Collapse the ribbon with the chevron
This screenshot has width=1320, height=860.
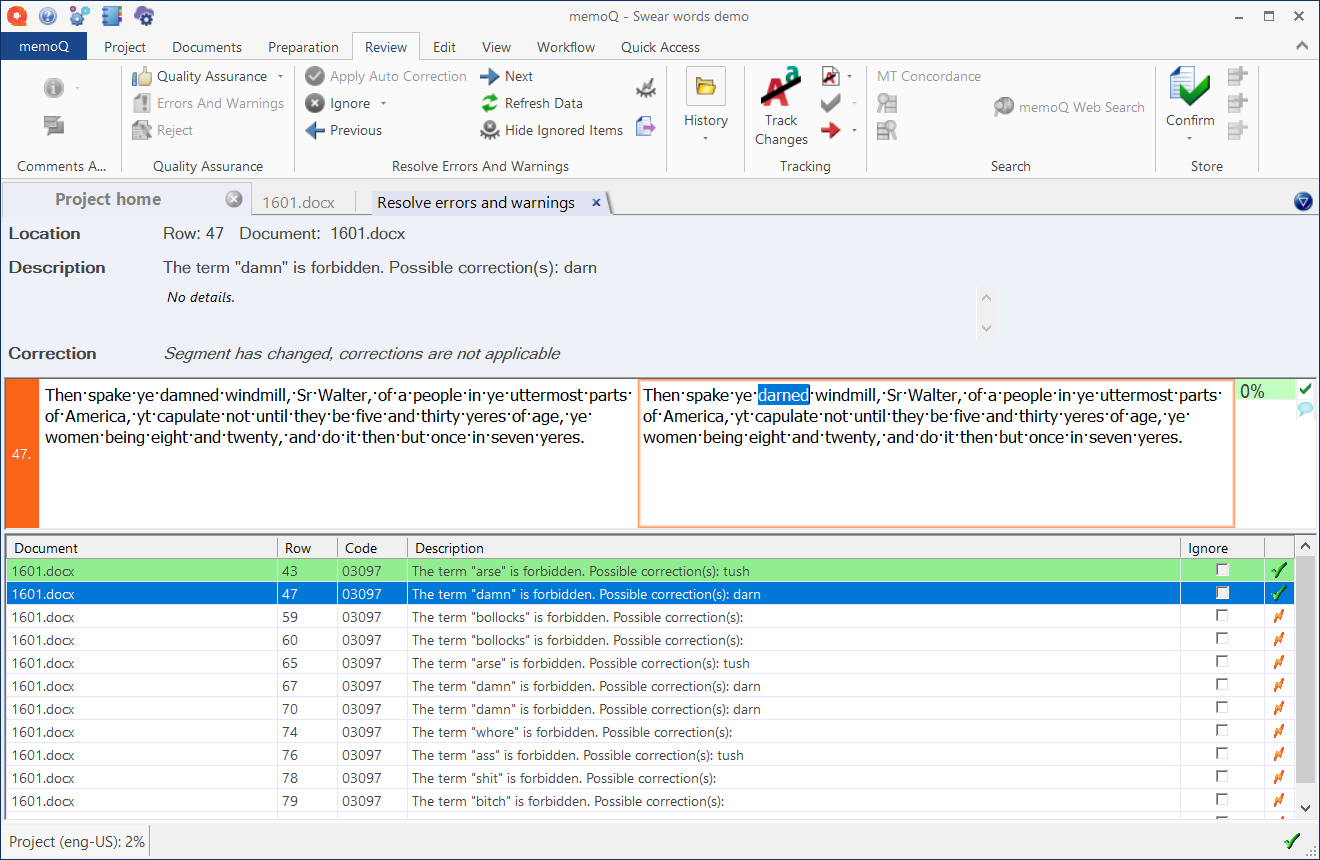tap(1302, 46)
